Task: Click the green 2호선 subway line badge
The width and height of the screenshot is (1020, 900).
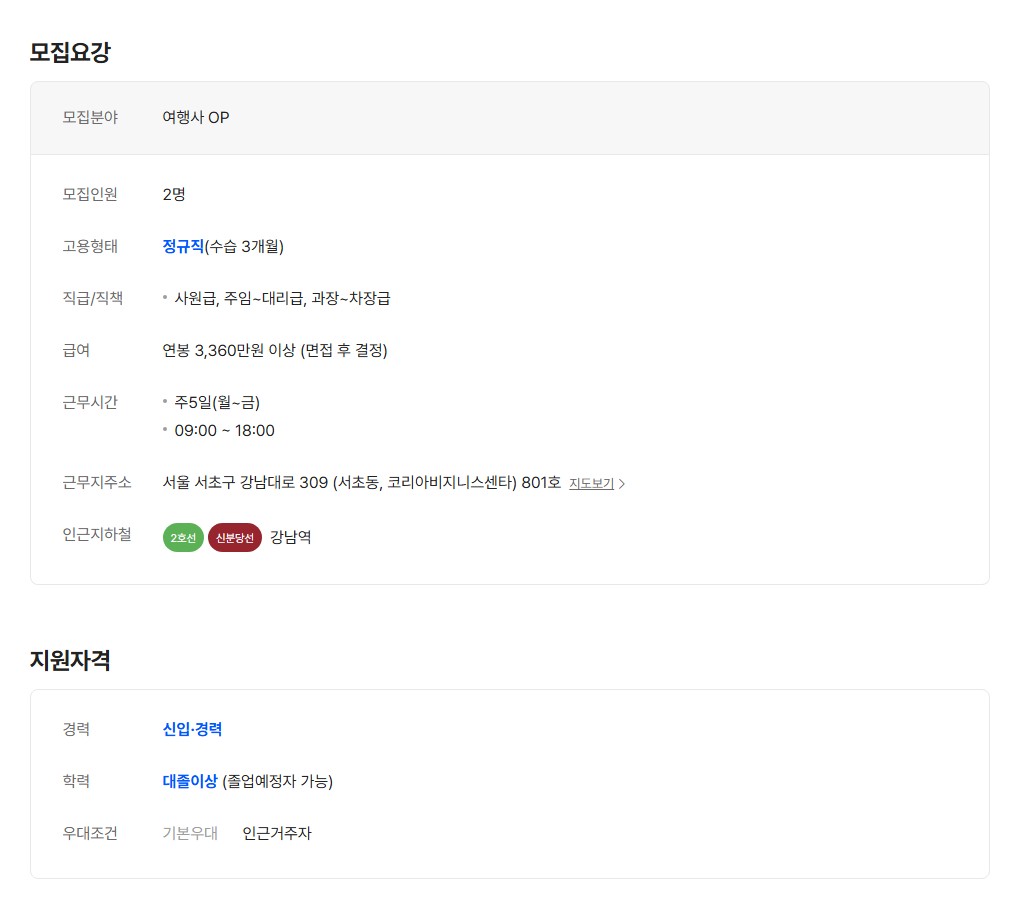Action: tap(183, 538)
